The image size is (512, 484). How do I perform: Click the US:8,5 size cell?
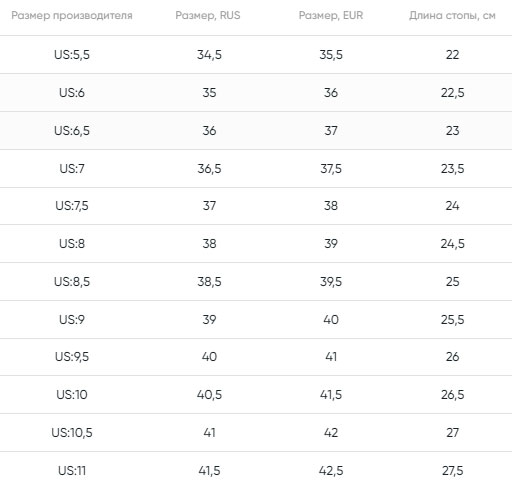click(72, 282)
